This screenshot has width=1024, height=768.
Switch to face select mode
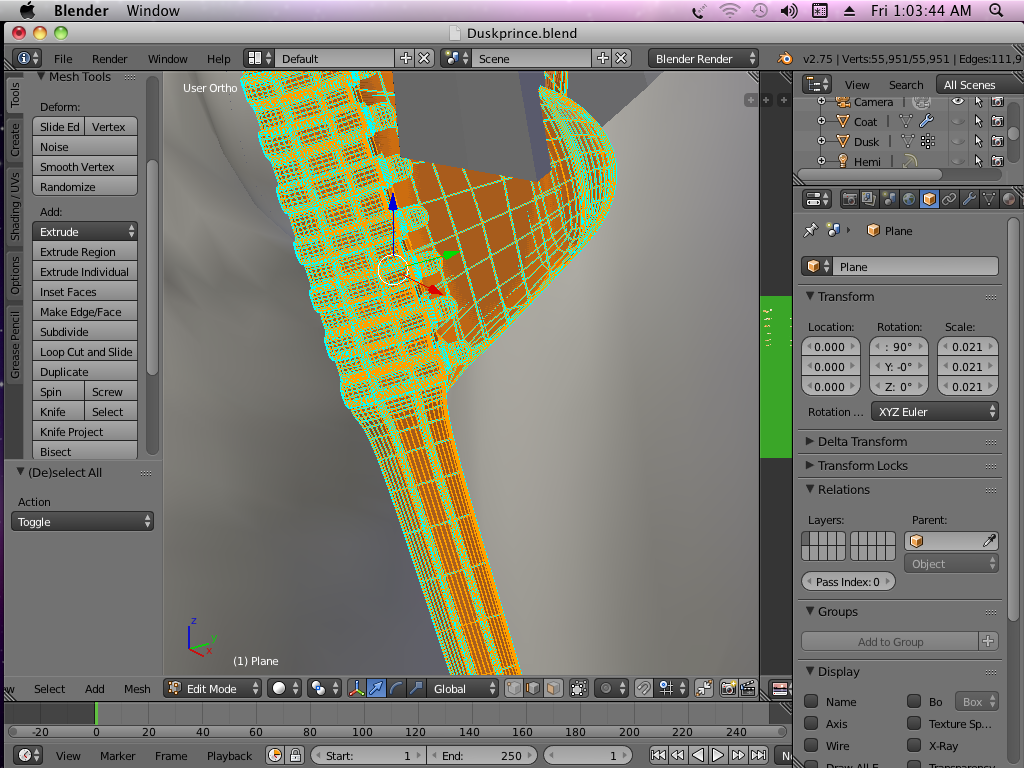click(553, 688)
